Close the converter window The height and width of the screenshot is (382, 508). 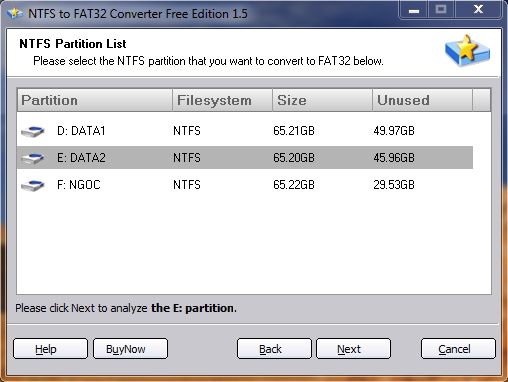point(478,10)
